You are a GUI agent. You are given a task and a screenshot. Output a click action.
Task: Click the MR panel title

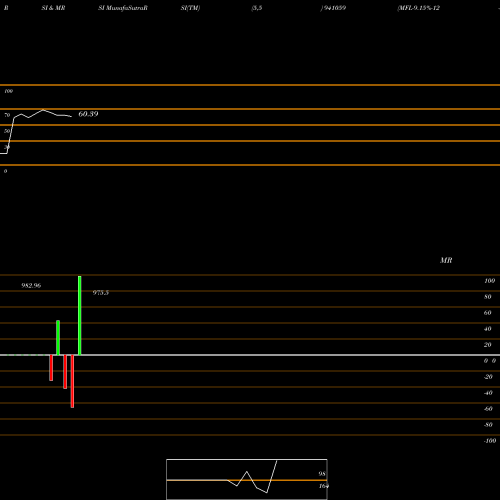tap(446, 260)
